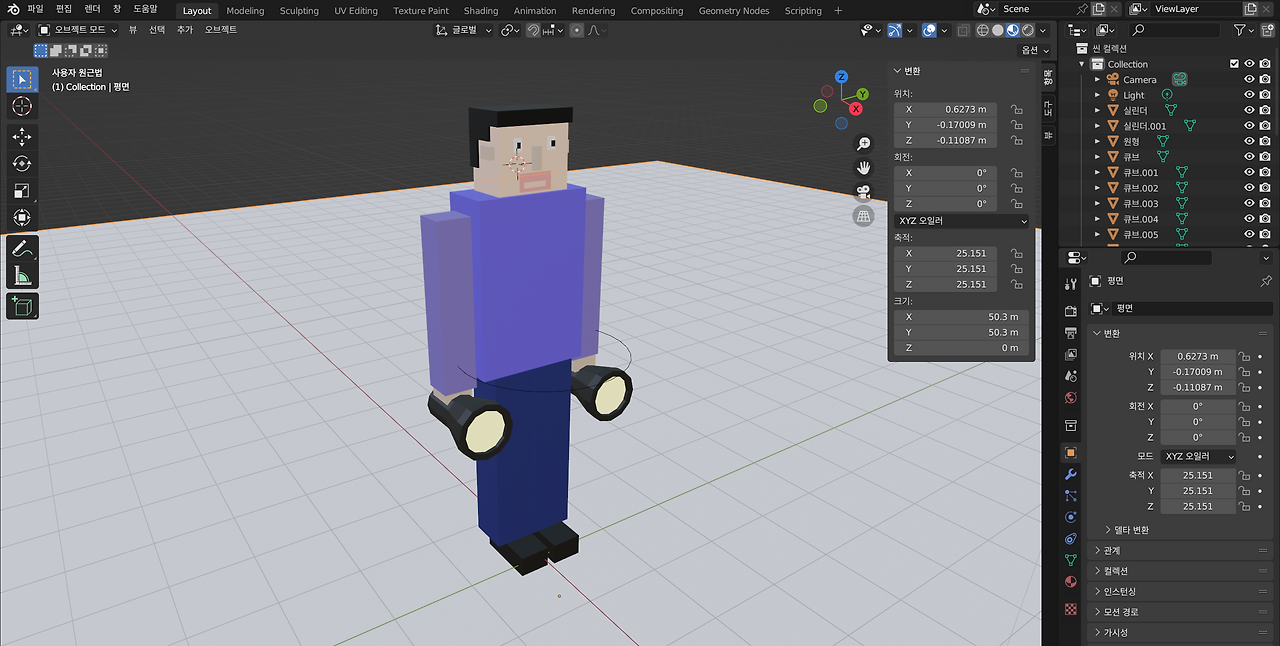Image resolution: width=1280 pixels, height=646 pixels.
Task: Open the 선택 menu in viewport header
Action: click(x=157, y=30)
